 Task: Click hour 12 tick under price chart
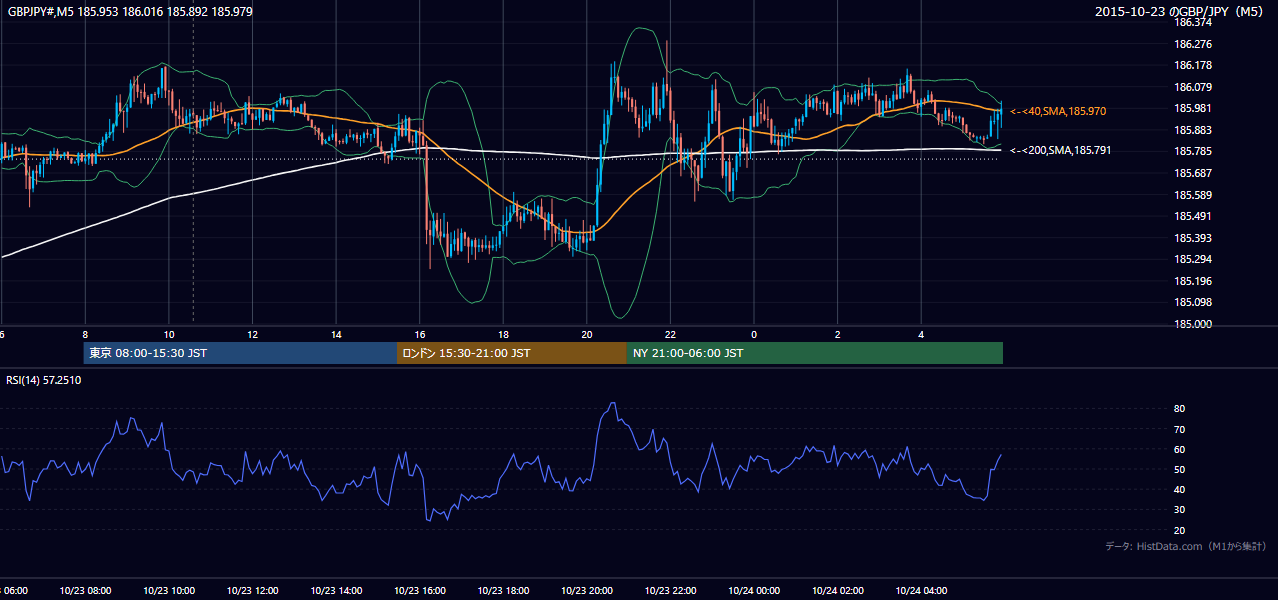pyautogui.click(x=252, y=335)
